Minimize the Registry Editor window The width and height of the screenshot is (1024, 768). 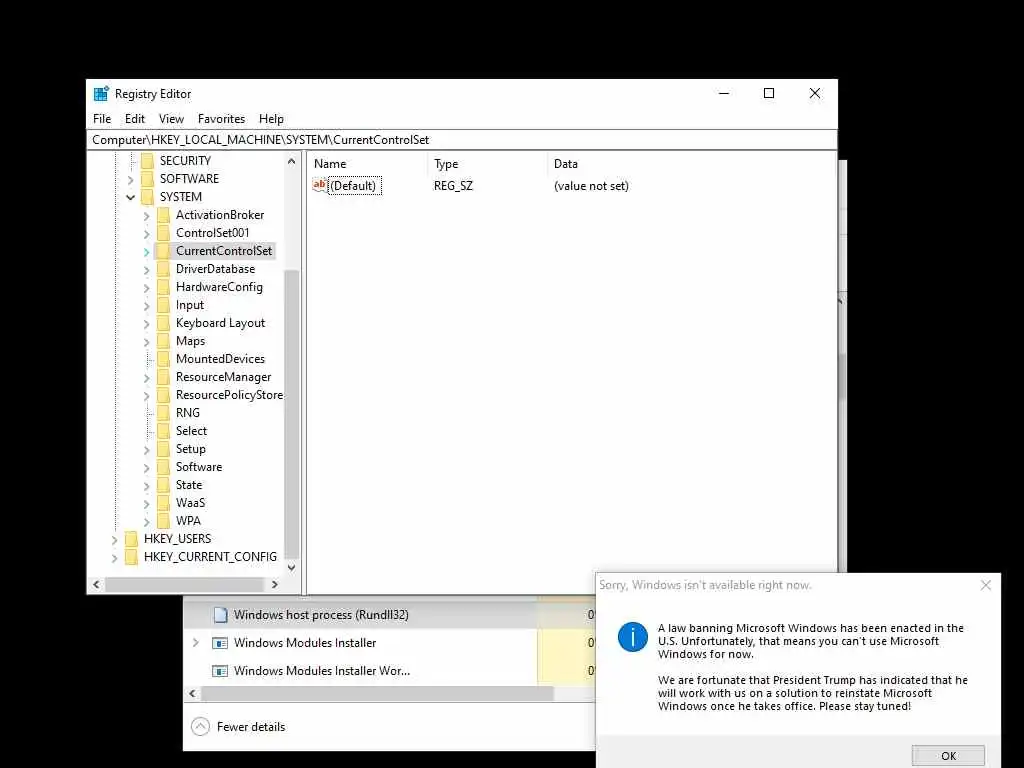click(724, 93)
